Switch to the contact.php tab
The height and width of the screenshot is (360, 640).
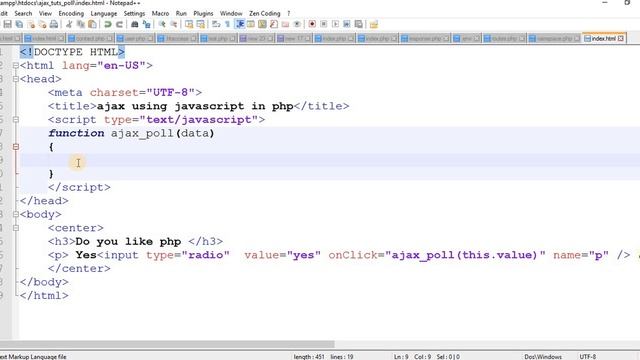[90, 38]
